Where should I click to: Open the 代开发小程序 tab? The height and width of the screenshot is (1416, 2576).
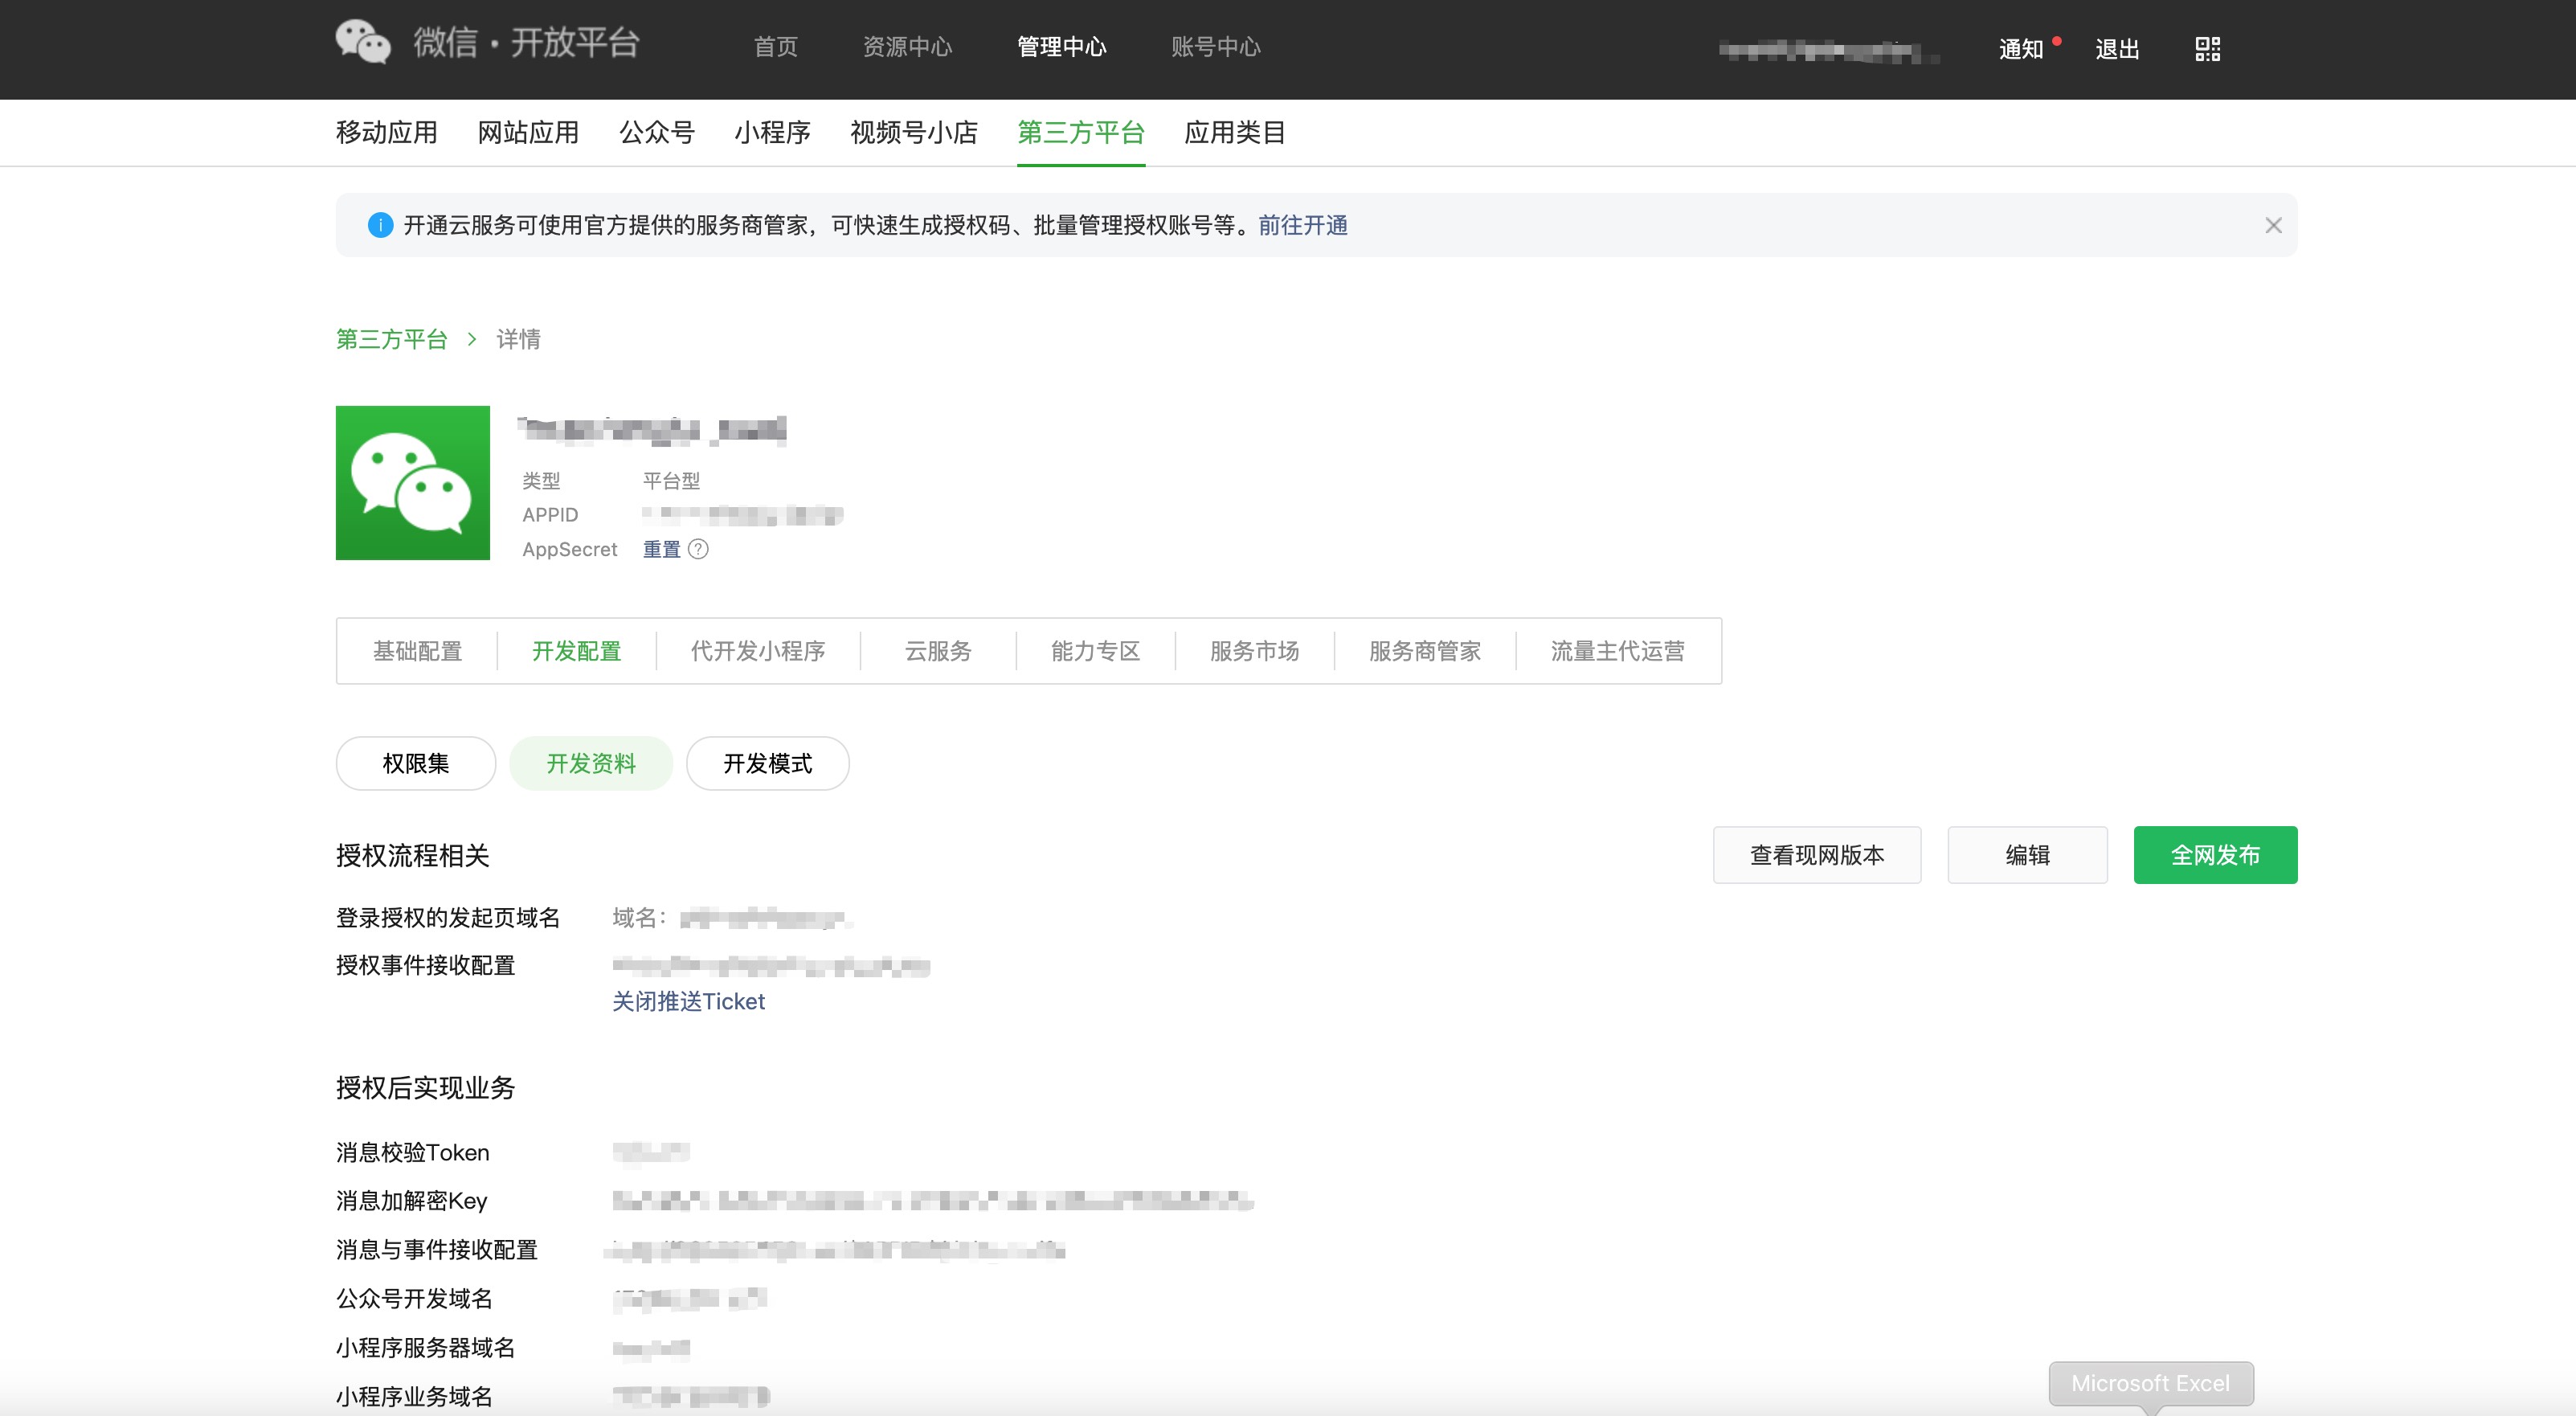click(x=757, y=651)
